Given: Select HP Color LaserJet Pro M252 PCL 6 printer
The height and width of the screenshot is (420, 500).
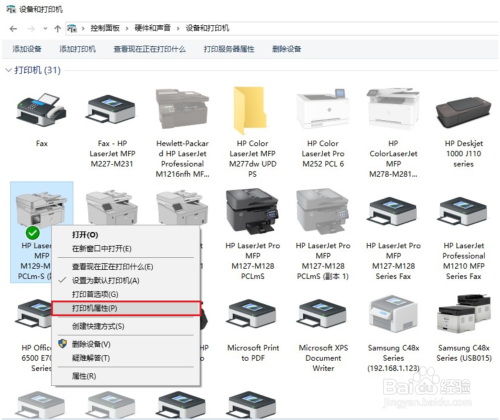Looking at the screenshot, I should 323,109.
